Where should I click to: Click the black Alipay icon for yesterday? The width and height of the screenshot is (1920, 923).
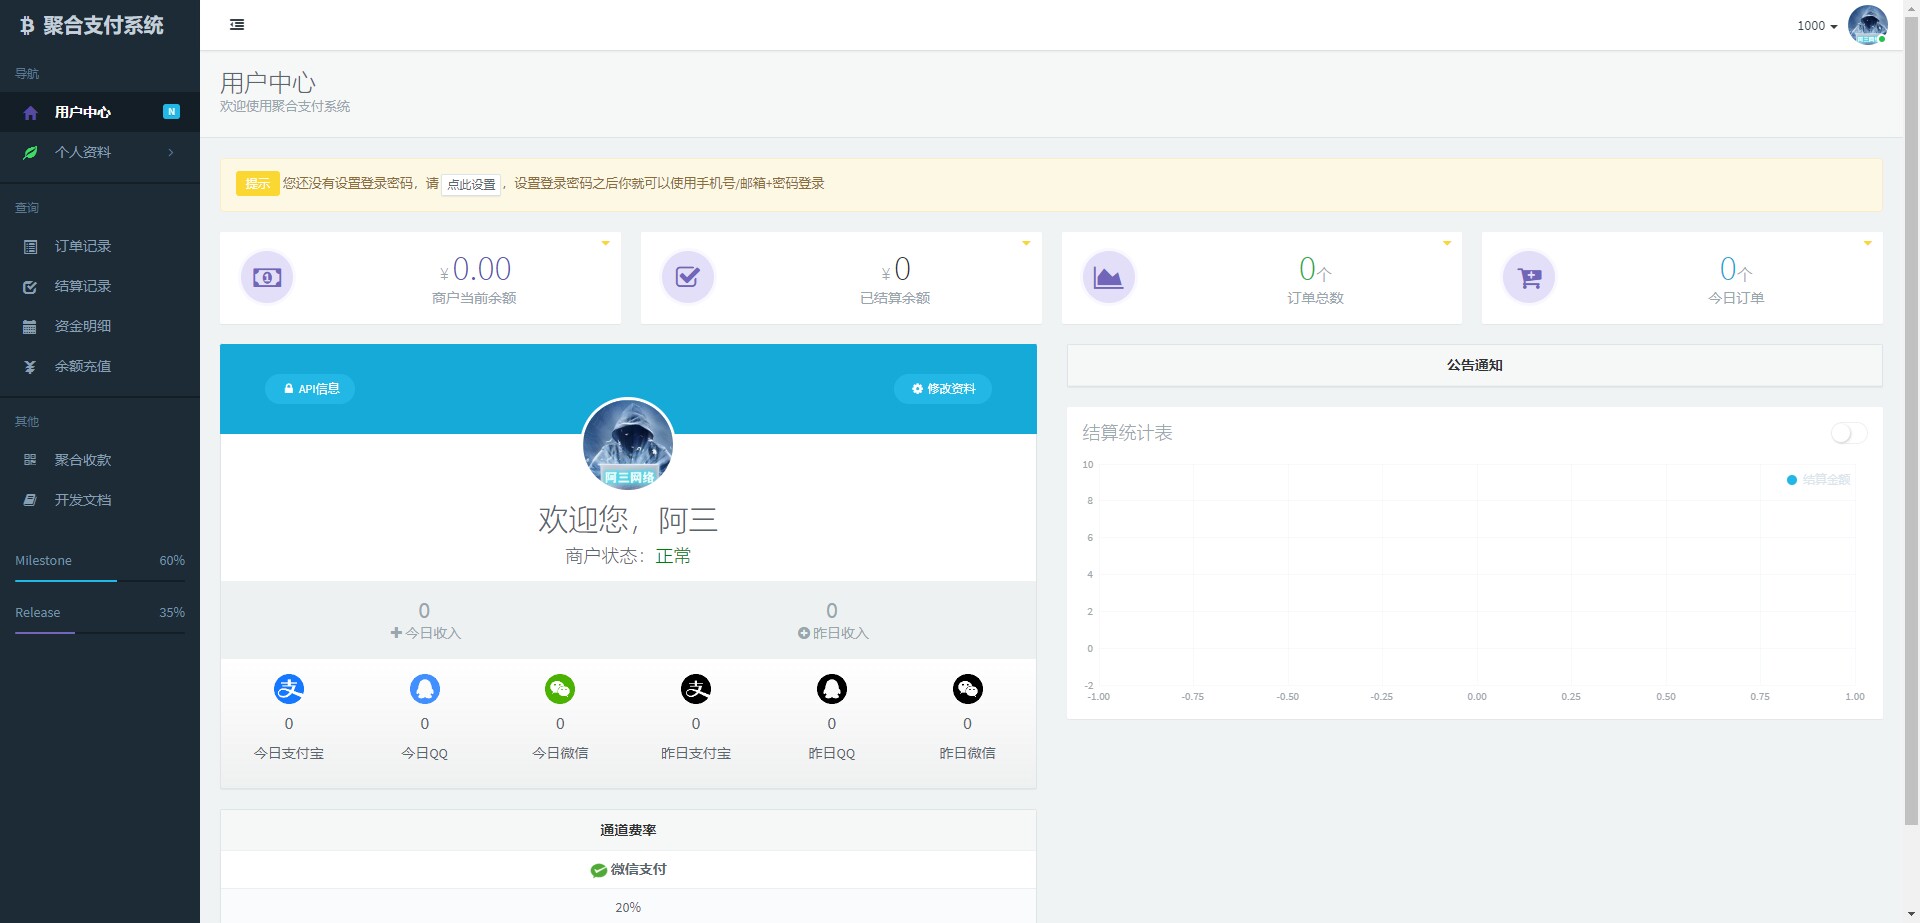pos(696,689)
